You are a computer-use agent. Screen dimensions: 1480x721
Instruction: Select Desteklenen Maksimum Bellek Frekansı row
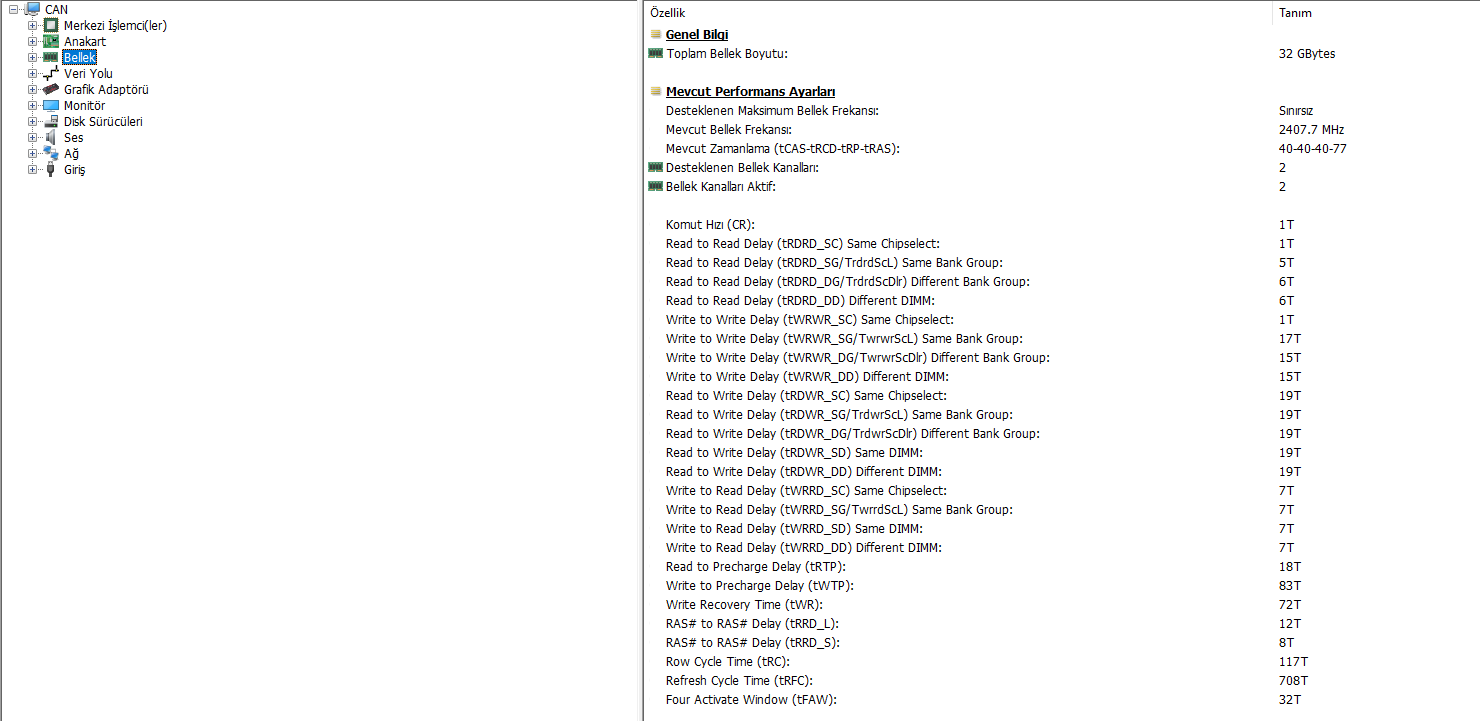coord(1062,110)
